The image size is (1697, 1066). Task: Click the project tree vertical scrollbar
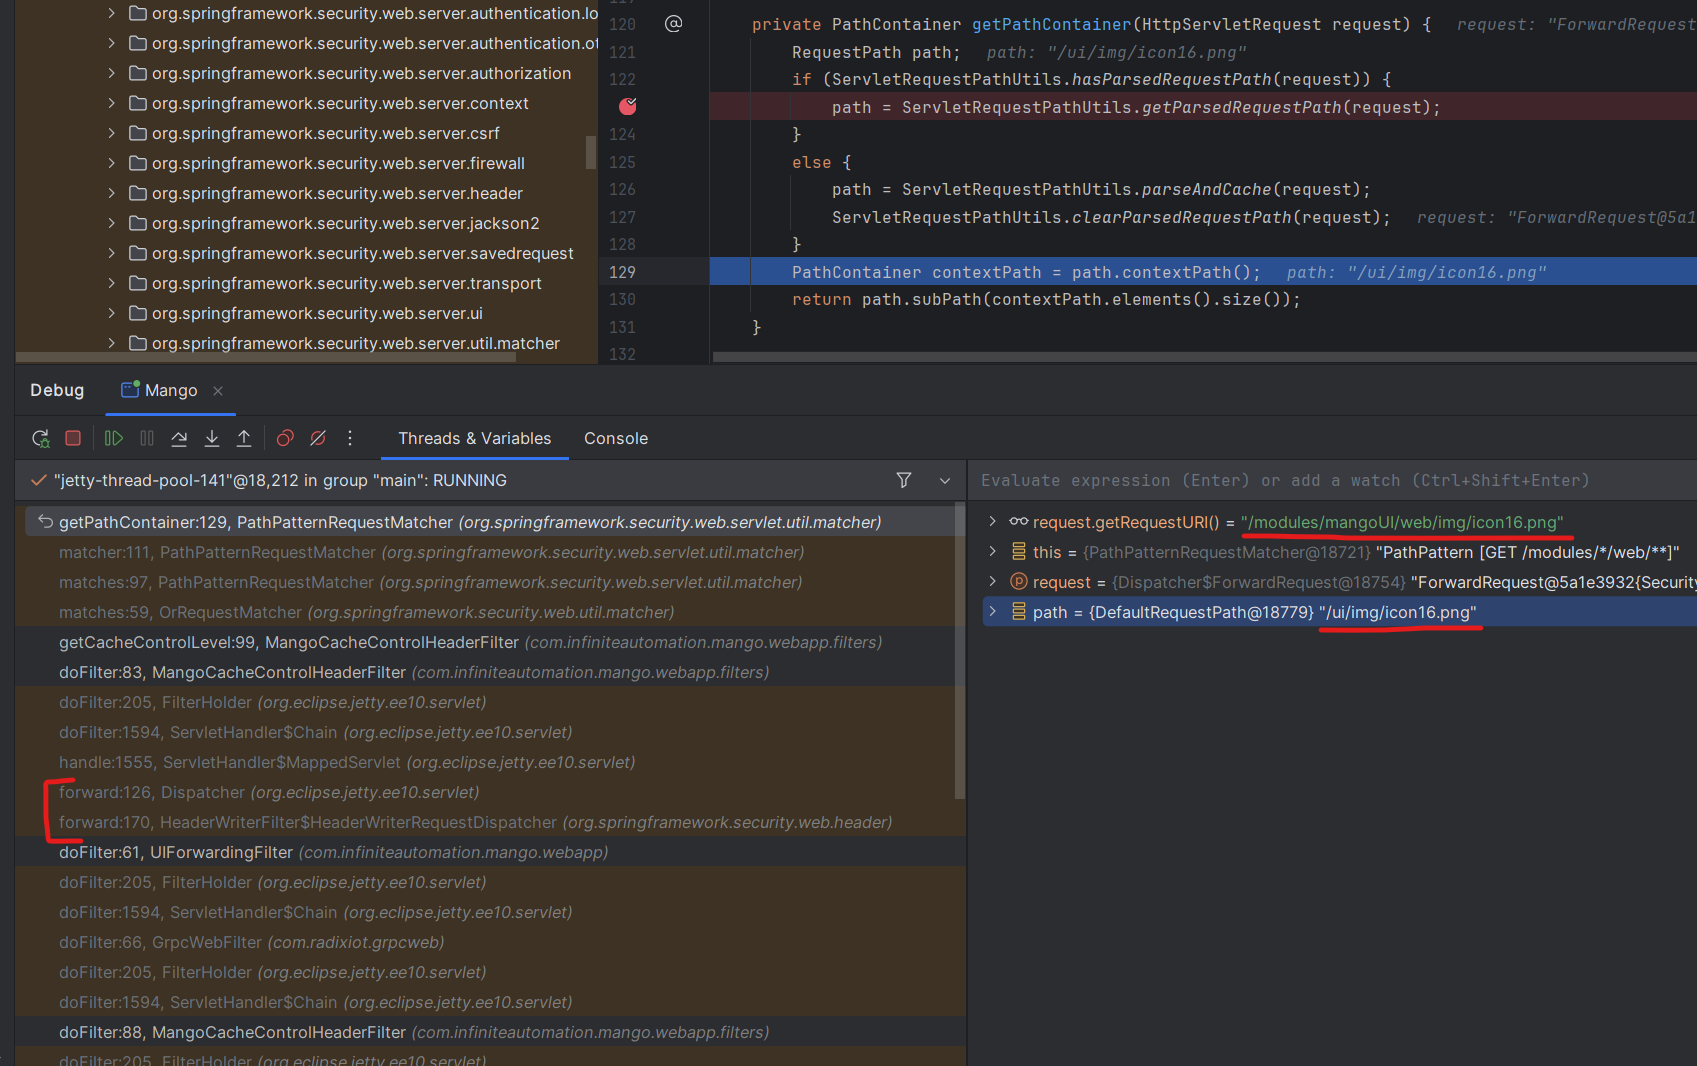(591, 151)
